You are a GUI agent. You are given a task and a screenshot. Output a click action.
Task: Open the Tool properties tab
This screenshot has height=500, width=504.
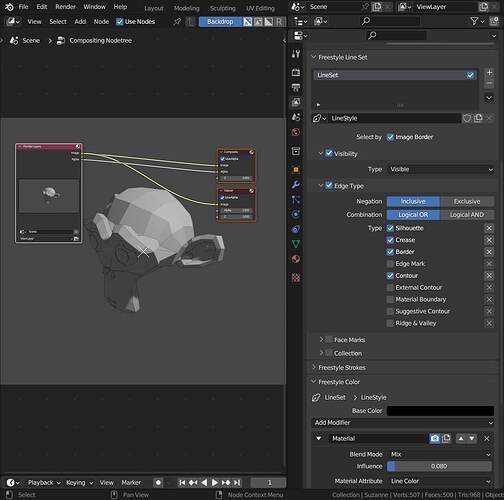point(296,54)
